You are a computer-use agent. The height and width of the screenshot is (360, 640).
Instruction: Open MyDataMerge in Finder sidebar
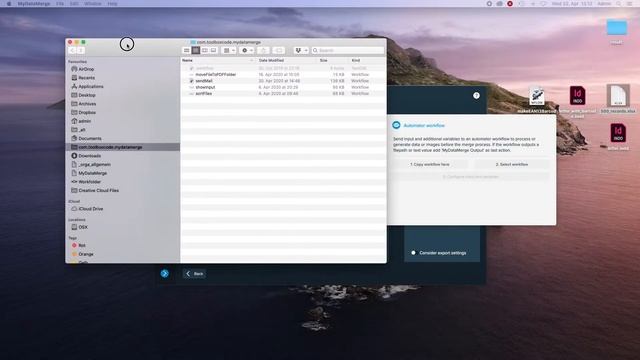pos(92,173)
